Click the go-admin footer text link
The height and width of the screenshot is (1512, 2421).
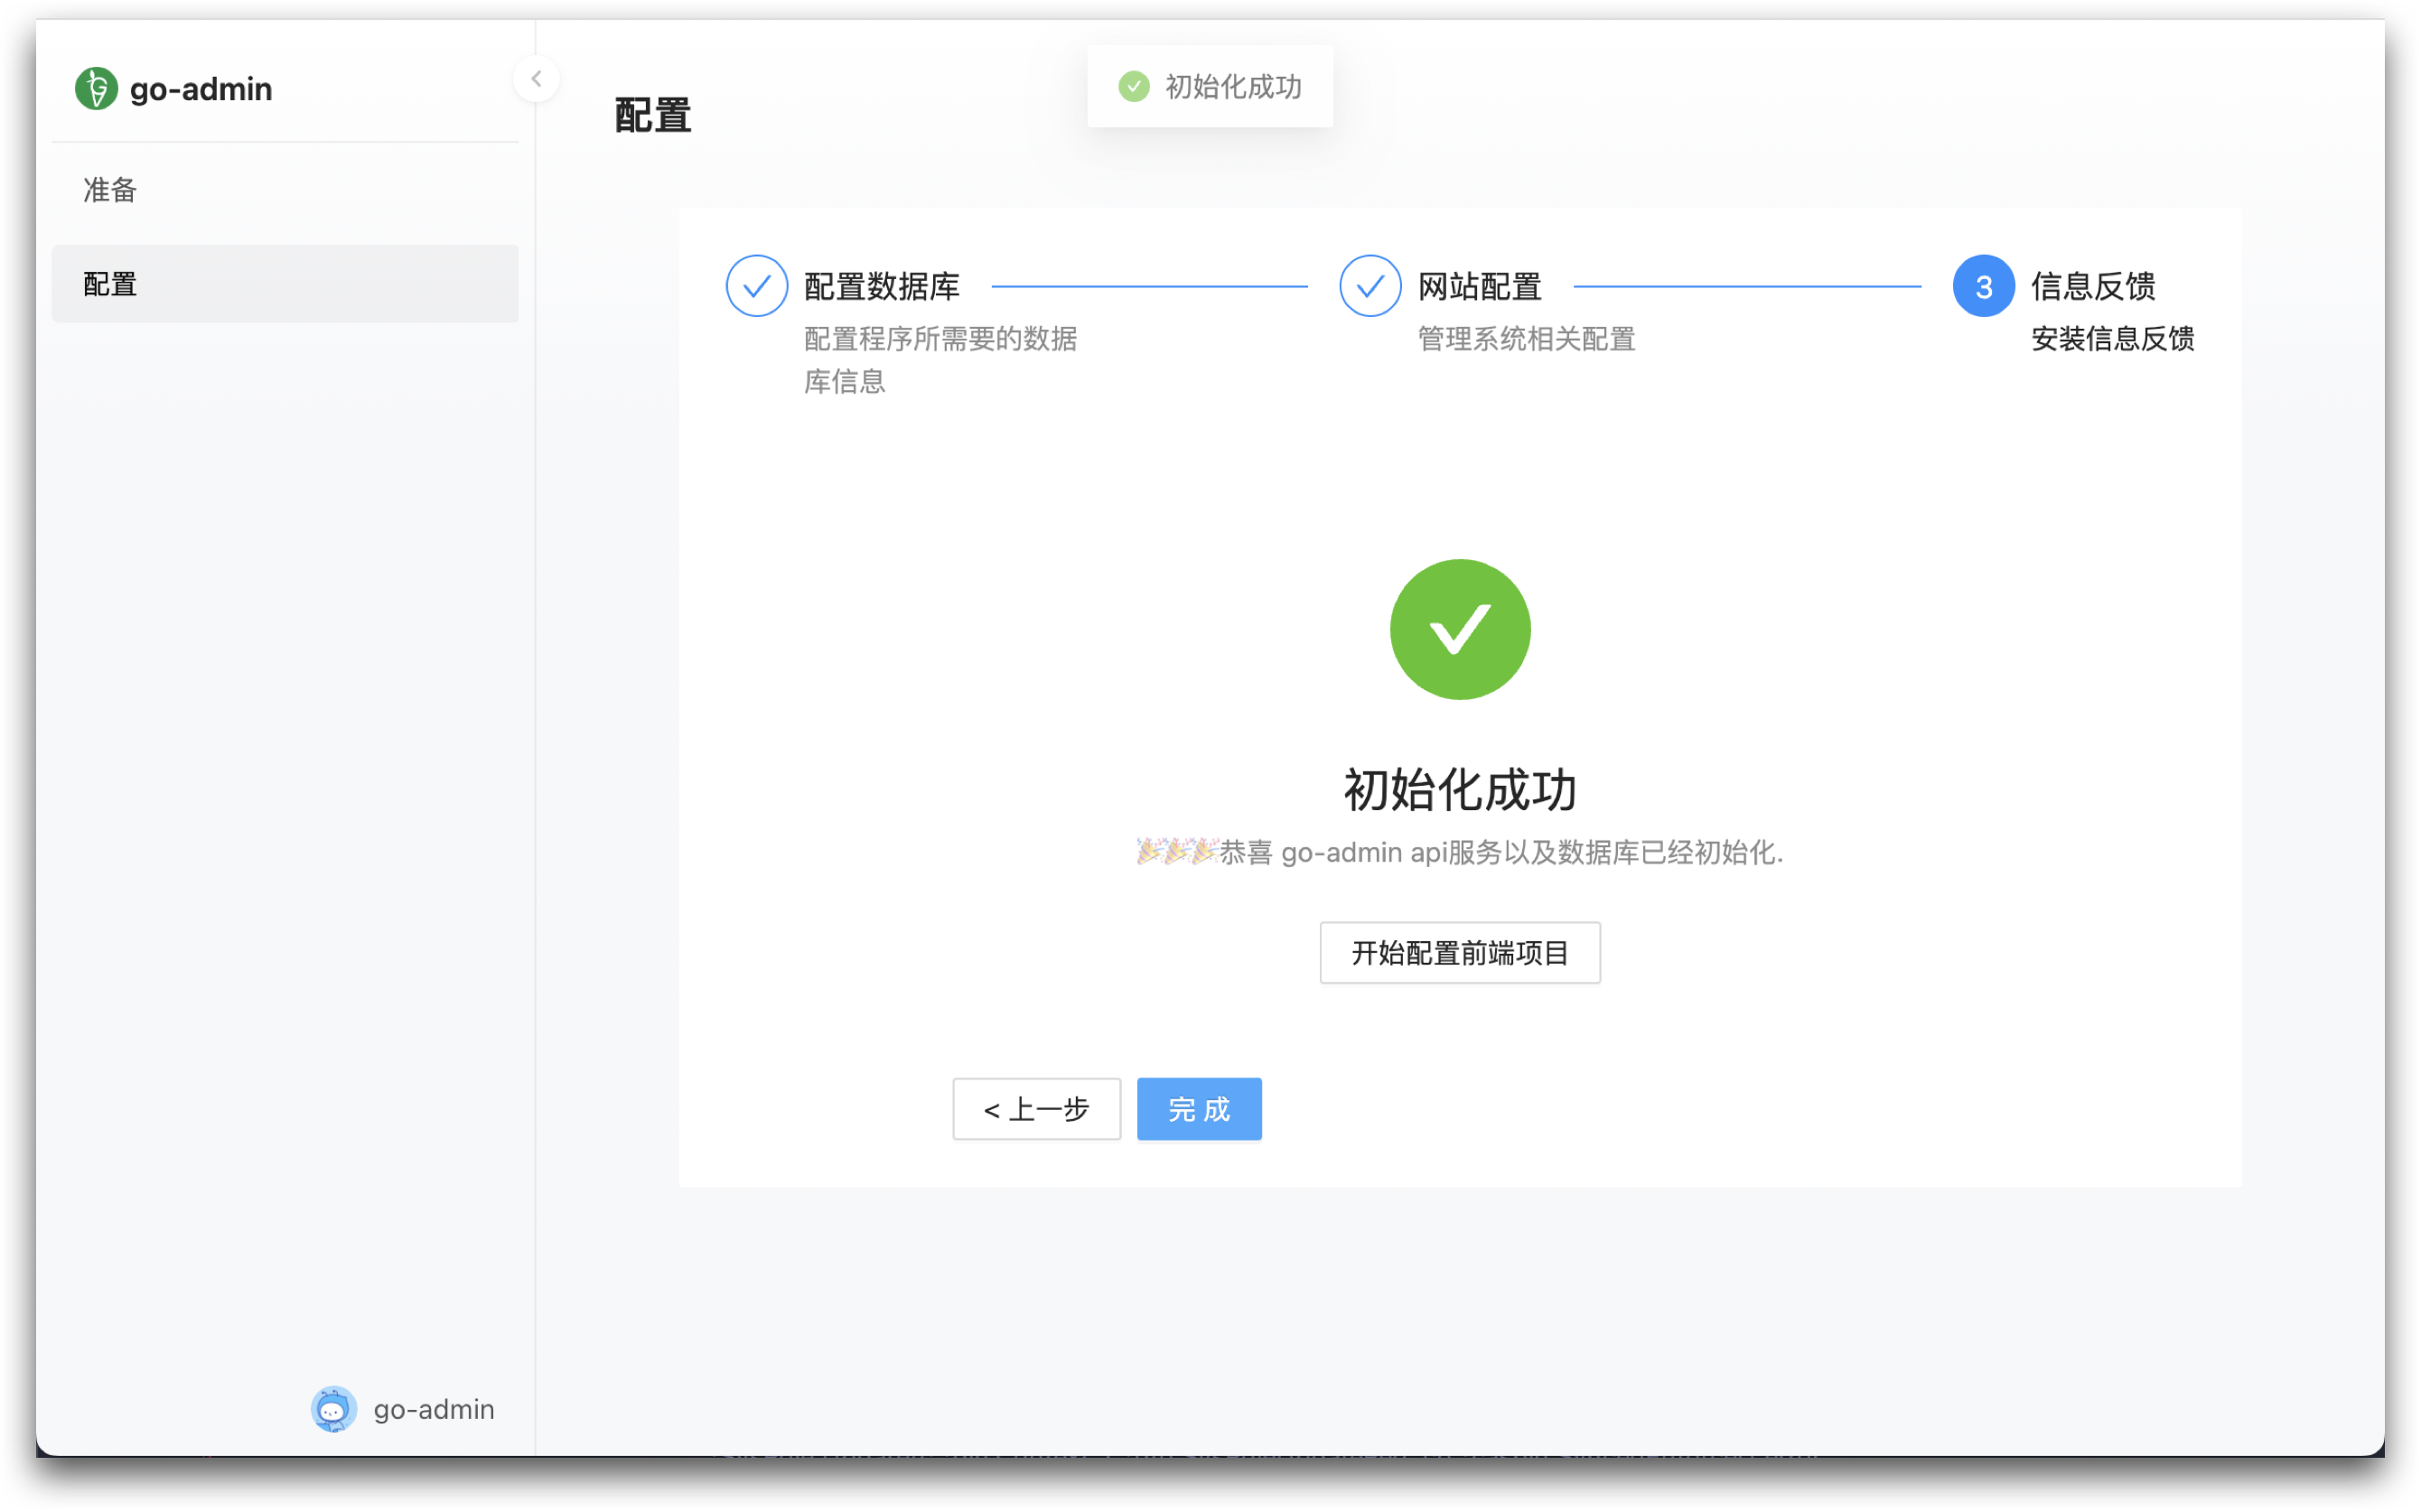pyautogui.click(x=434, y=1409)
